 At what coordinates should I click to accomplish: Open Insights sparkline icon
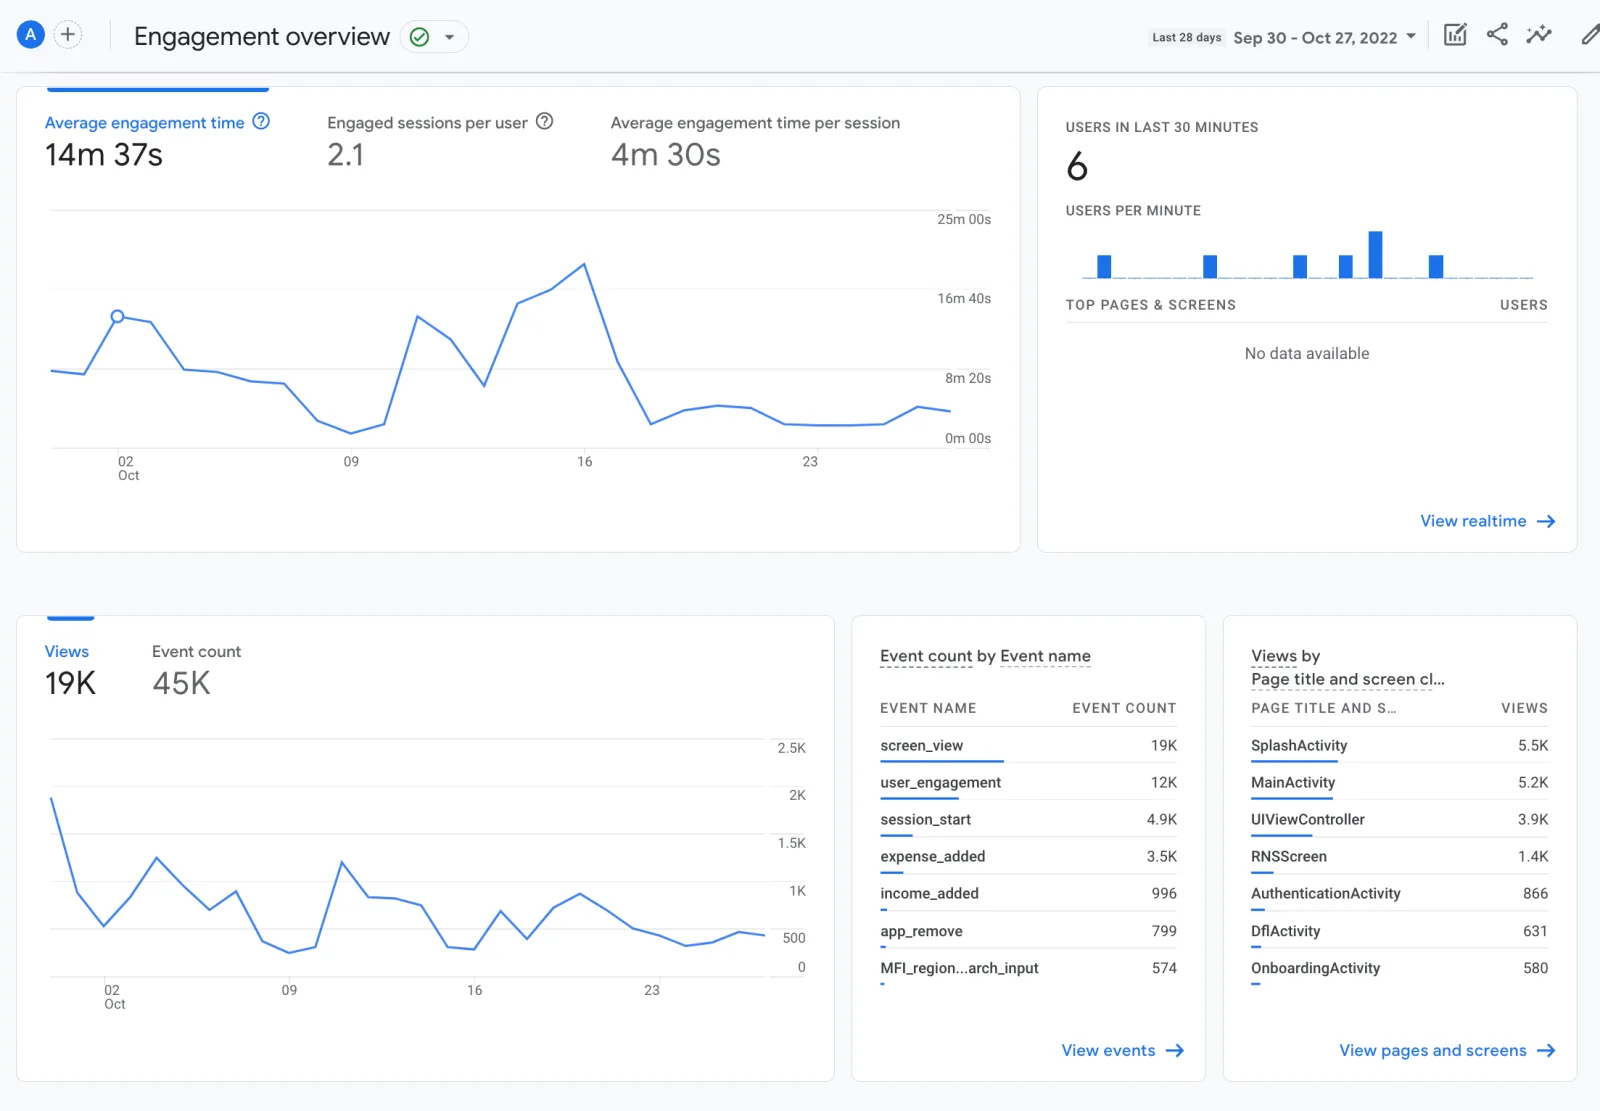[x=1539, y=35]
